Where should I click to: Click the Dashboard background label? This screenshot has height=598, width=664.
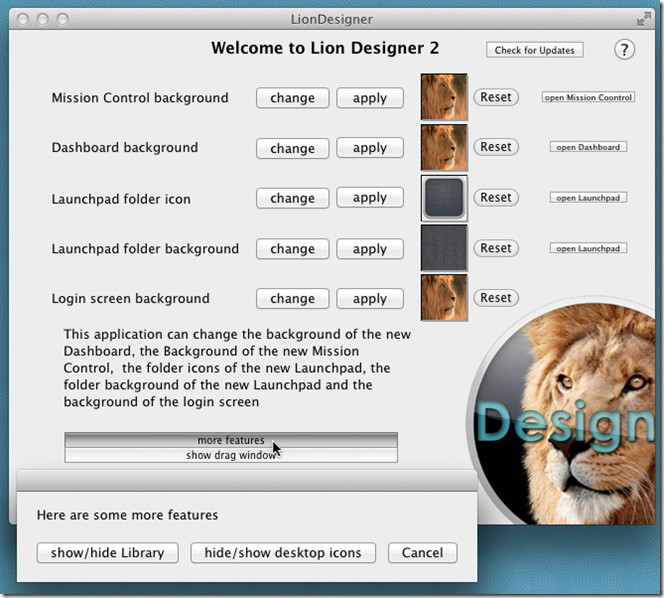tap(124, 147)
